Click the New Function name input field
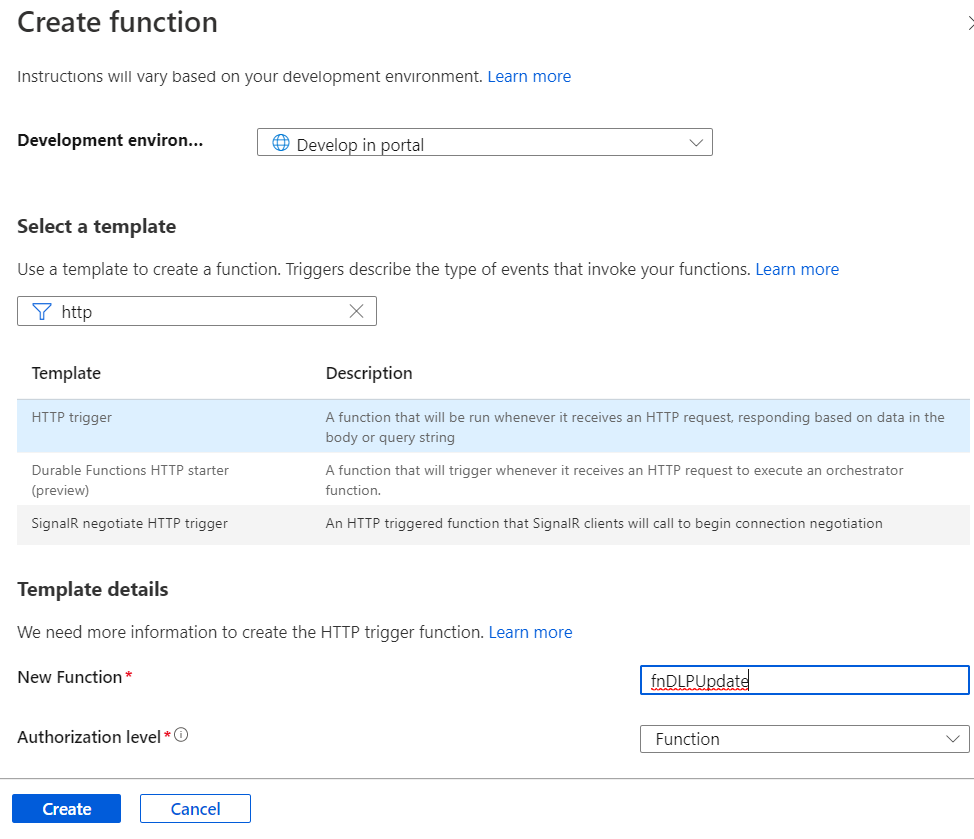The height and width of the screenshot is (839, 974). [x=804, y=680]
